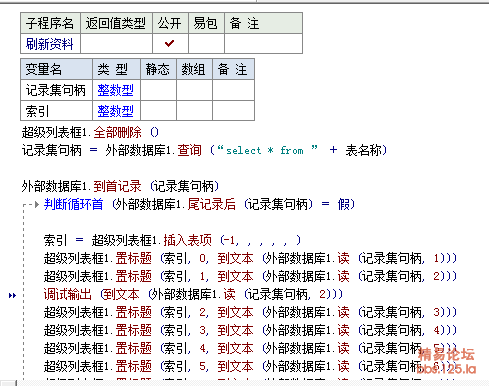Image resolution: width=489 pixels, height=386 pixels.
Task: Select the subroutine name 刷新资料
Action: click(49, 44)
